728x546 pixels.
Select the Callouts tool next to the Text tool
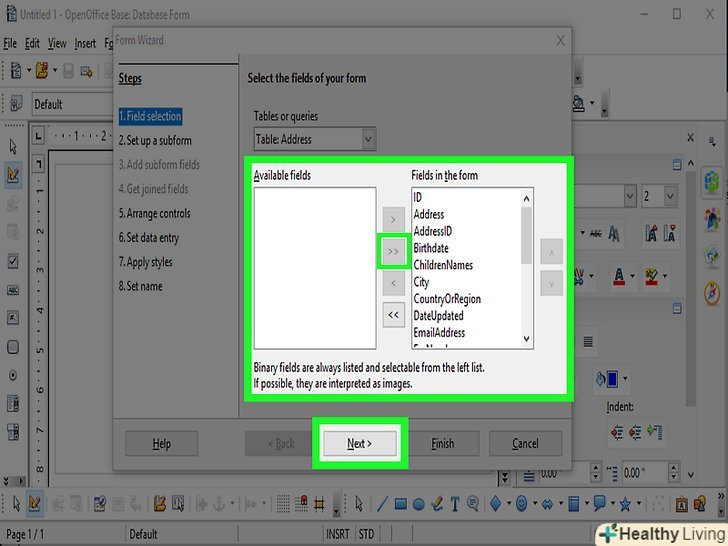473,504
